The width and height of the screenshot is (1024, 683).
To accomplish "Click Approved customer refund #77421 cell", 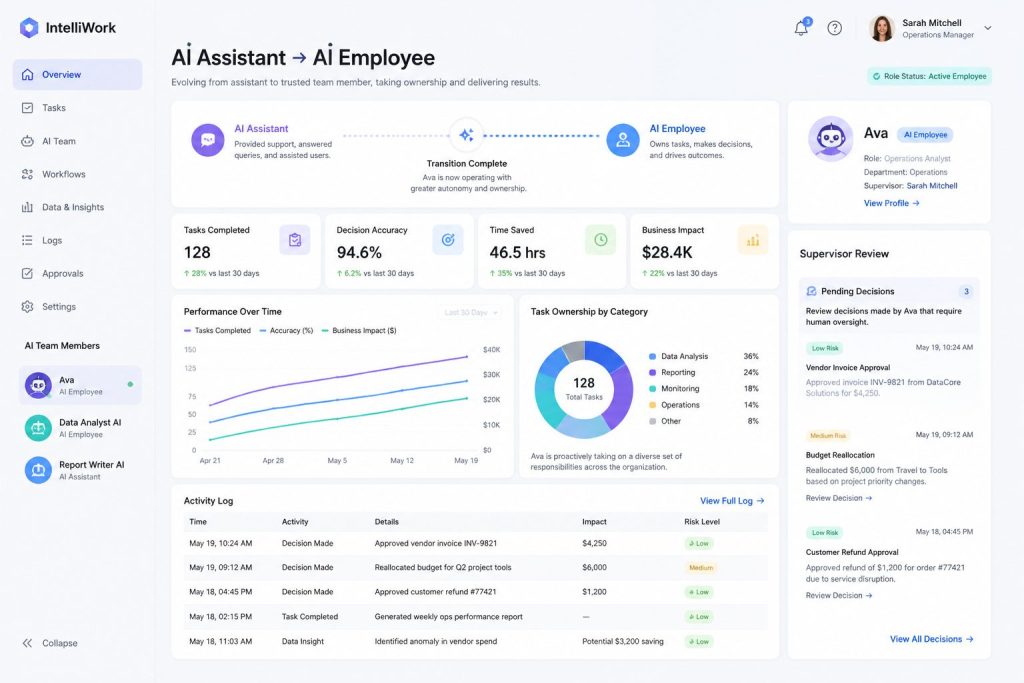I will coord(435,592).
